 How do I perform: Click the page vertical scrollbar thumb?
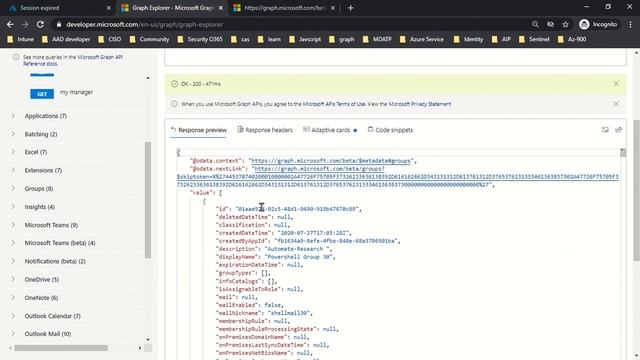pyautogui.click(x=636, y=190)
